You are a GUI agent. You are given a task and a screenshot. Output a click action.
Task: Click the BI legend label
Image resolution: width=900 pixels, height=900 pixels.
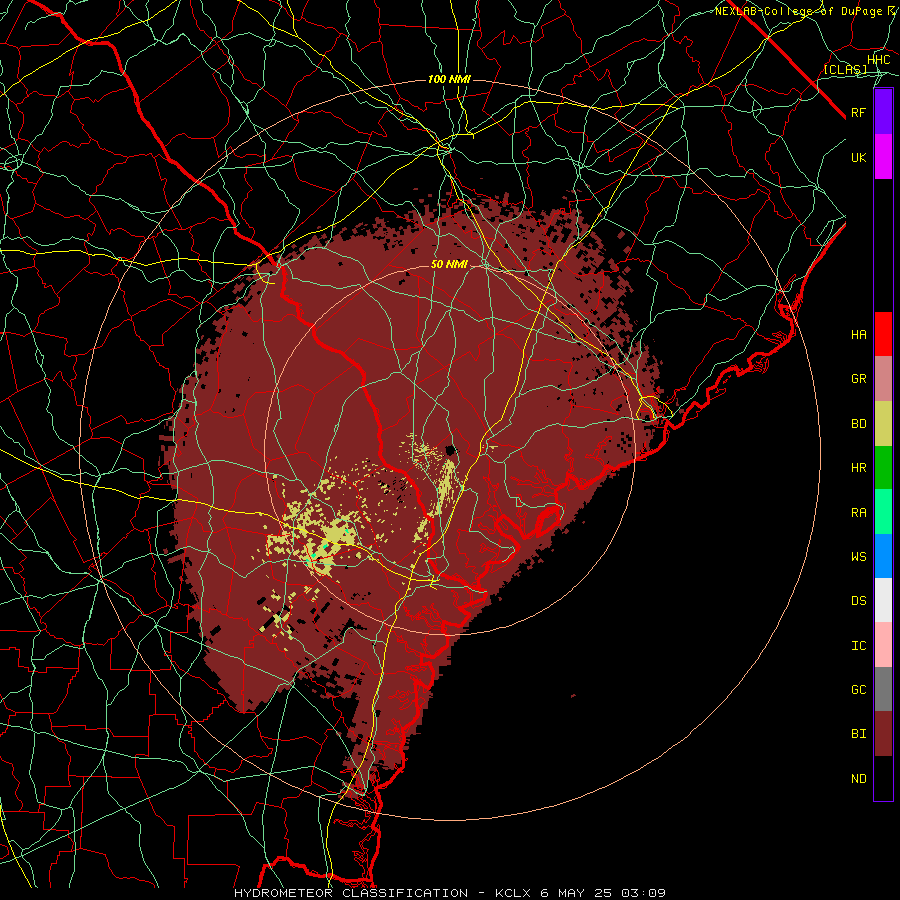tap(858, 734)
